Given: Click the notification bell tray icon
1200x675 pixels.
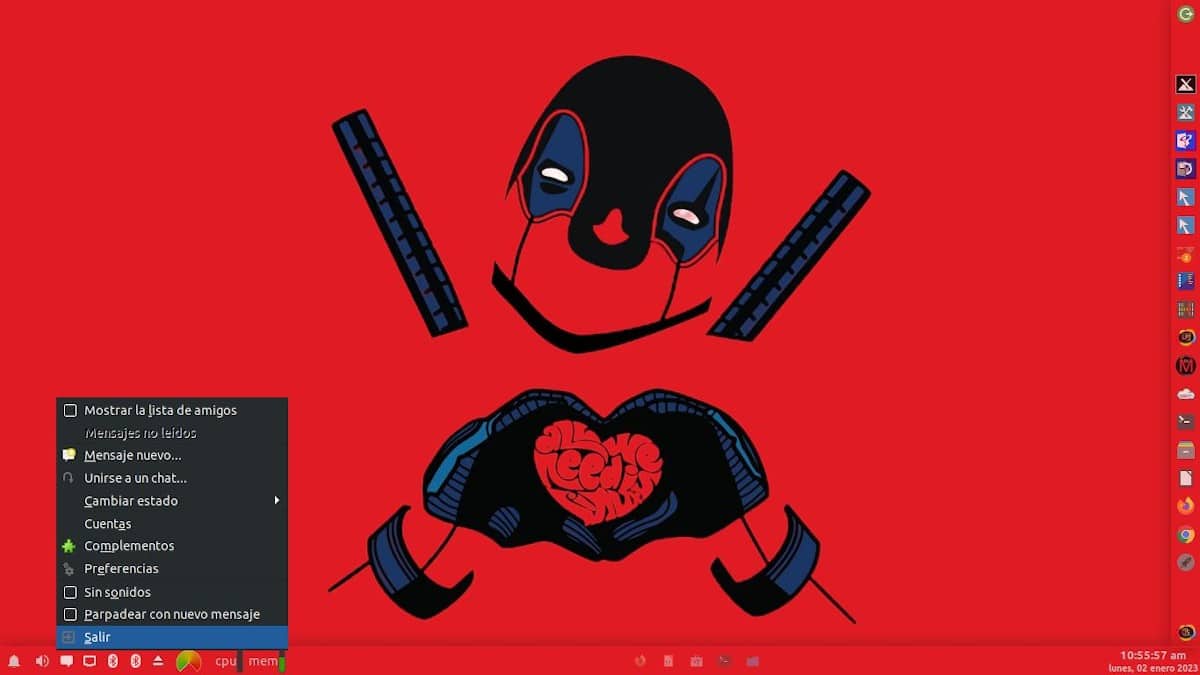Looking at the screenshot, I should (14, 661).
